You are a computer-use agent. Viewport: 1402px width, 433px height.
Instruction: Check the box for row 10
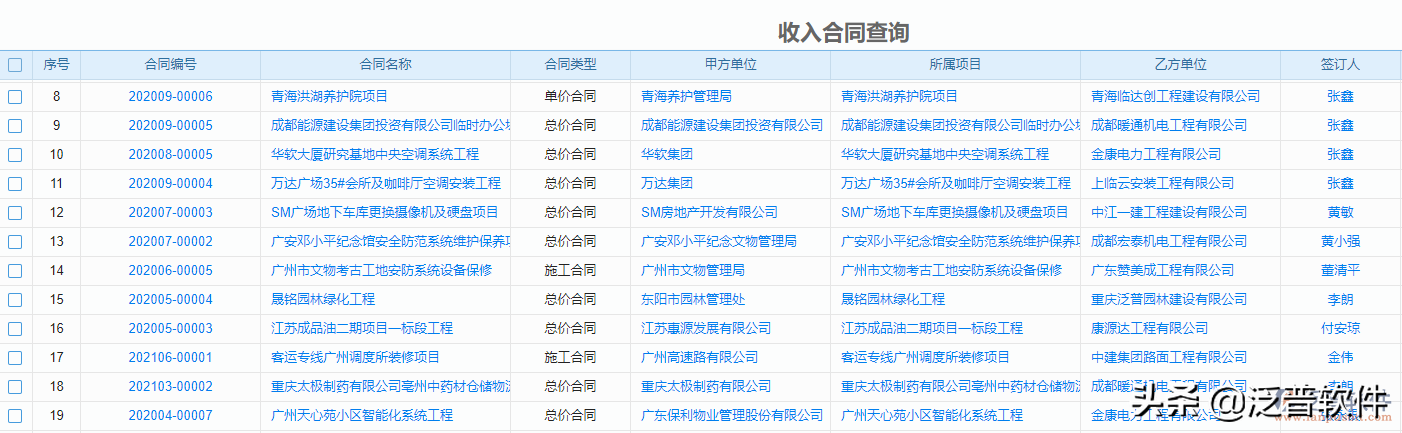[15, 155]
